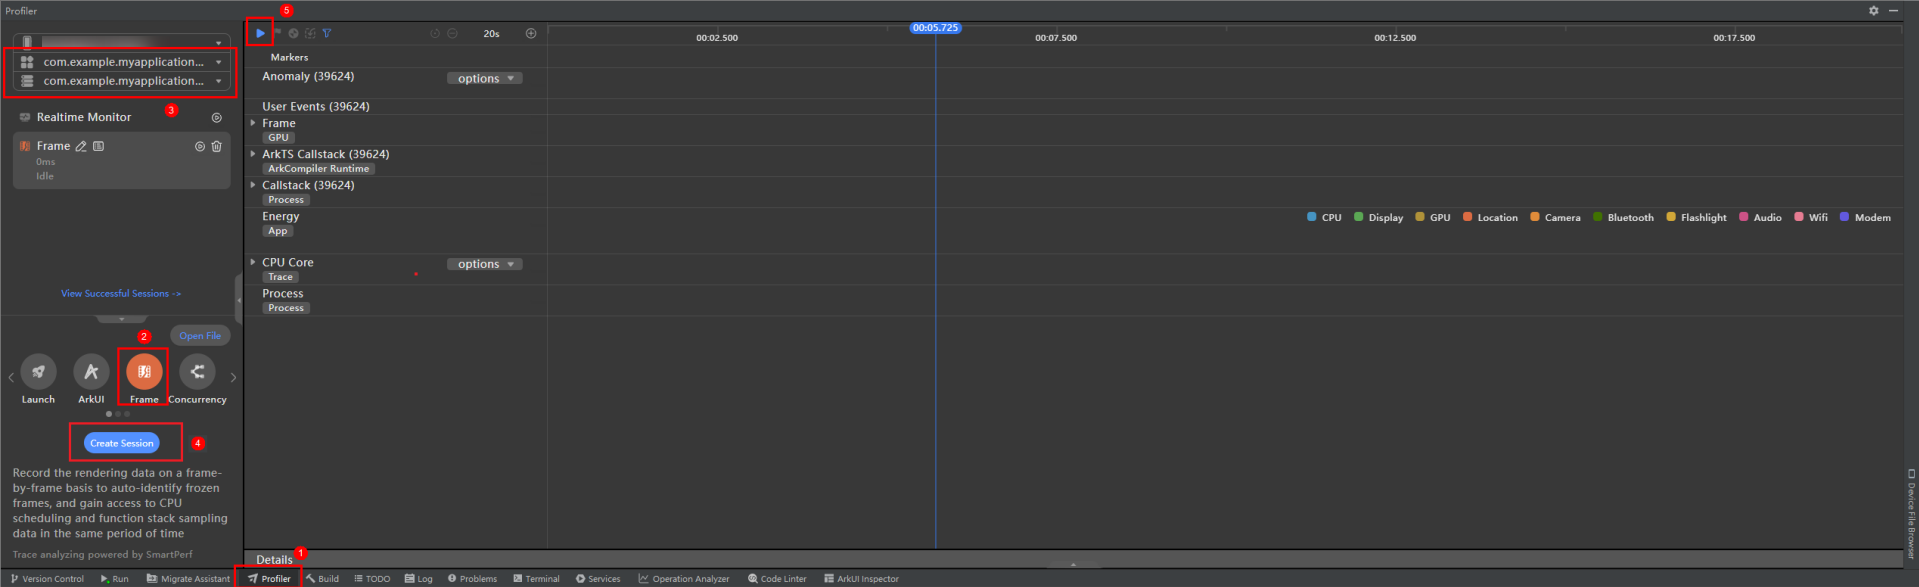
Task: Switch to the Profiler tool tab
Action: [269, 578]
